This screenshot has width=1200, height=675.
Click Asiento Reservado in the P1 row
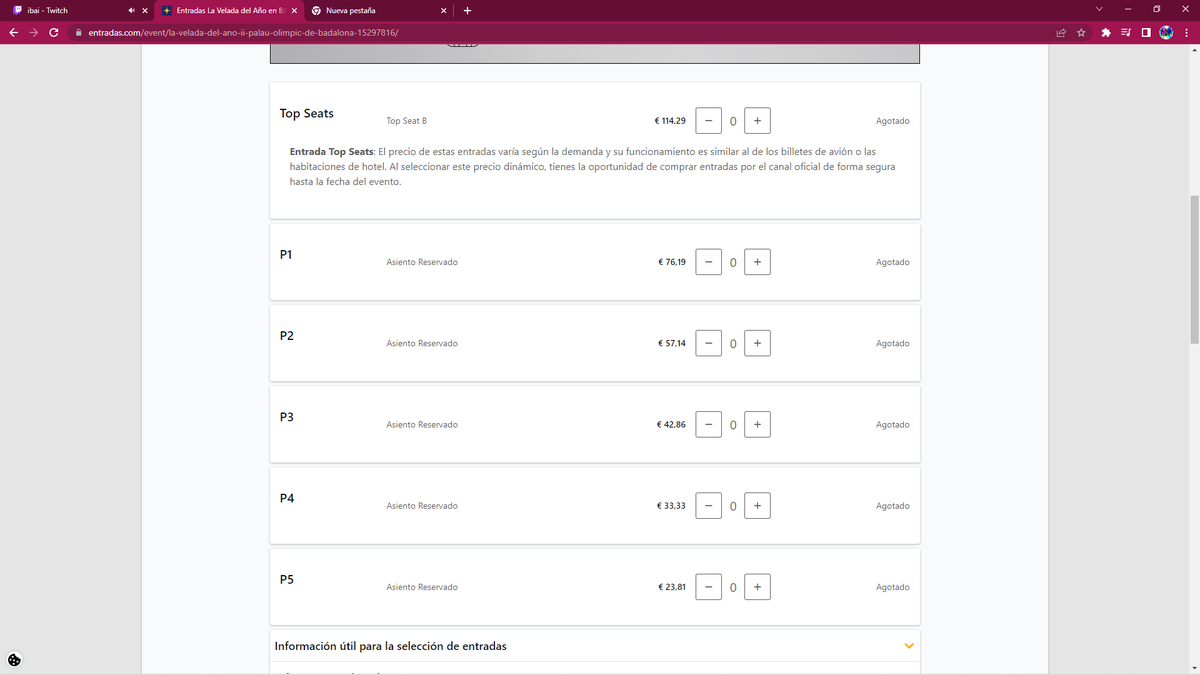(x=422, y=262)
